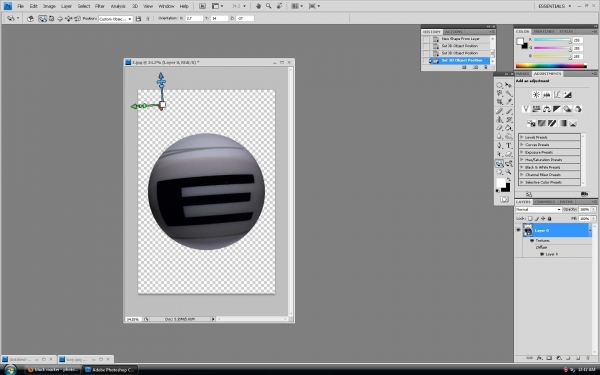Select Layer 0 in Layers panel
This screenshot has width=600, height=375.
click(x=557, y=230)
